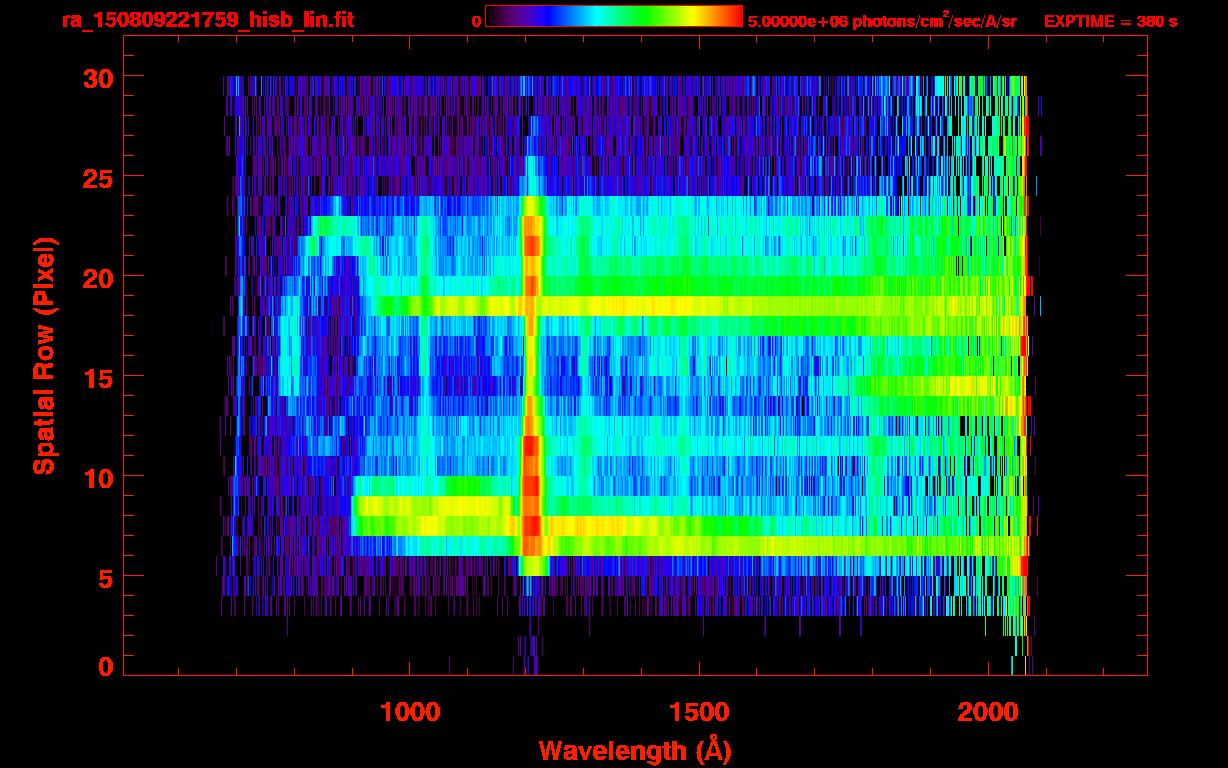
Task: Click the x-axis tick label 1000
Action: point(410,712)
